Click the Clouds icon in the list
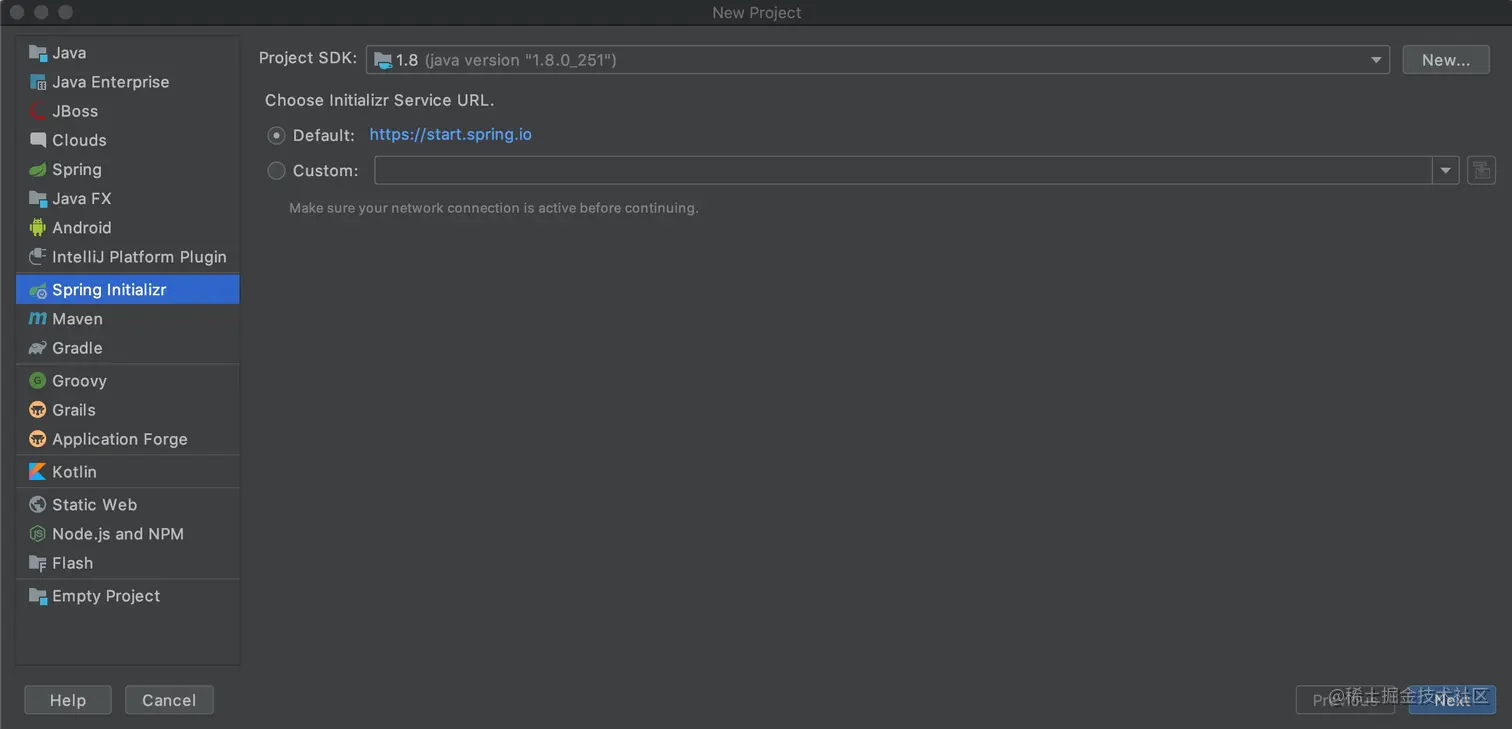The image size is (1512, 729). pyautogui.click(x=38, y=140)
